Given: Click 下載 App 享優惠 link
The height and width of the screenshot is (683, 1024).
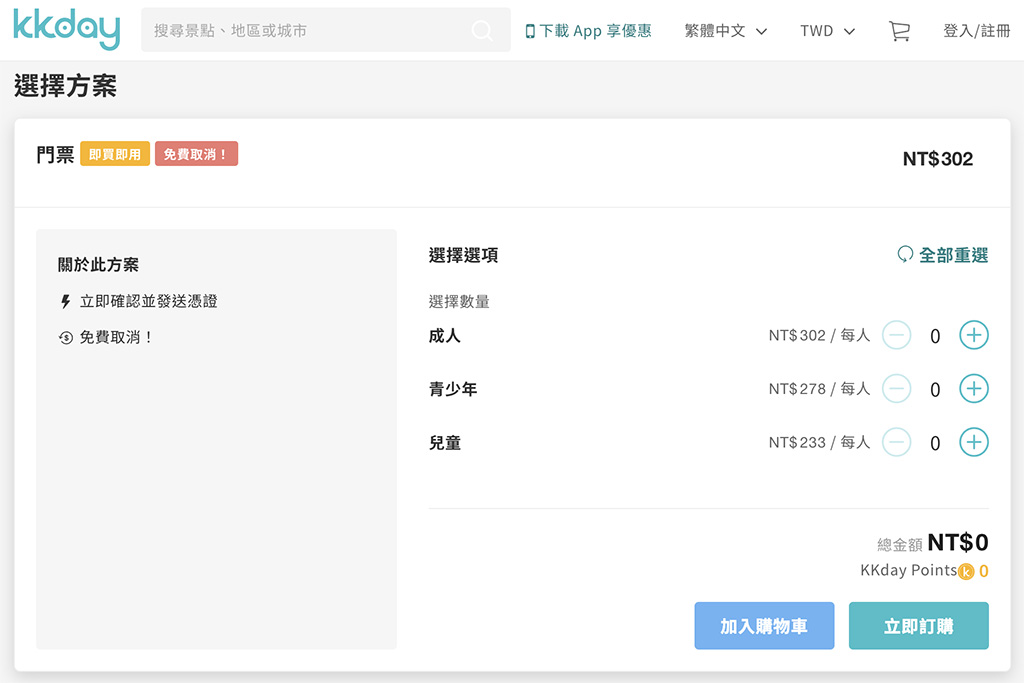Looking at the screenshot, I should [588, 31].
